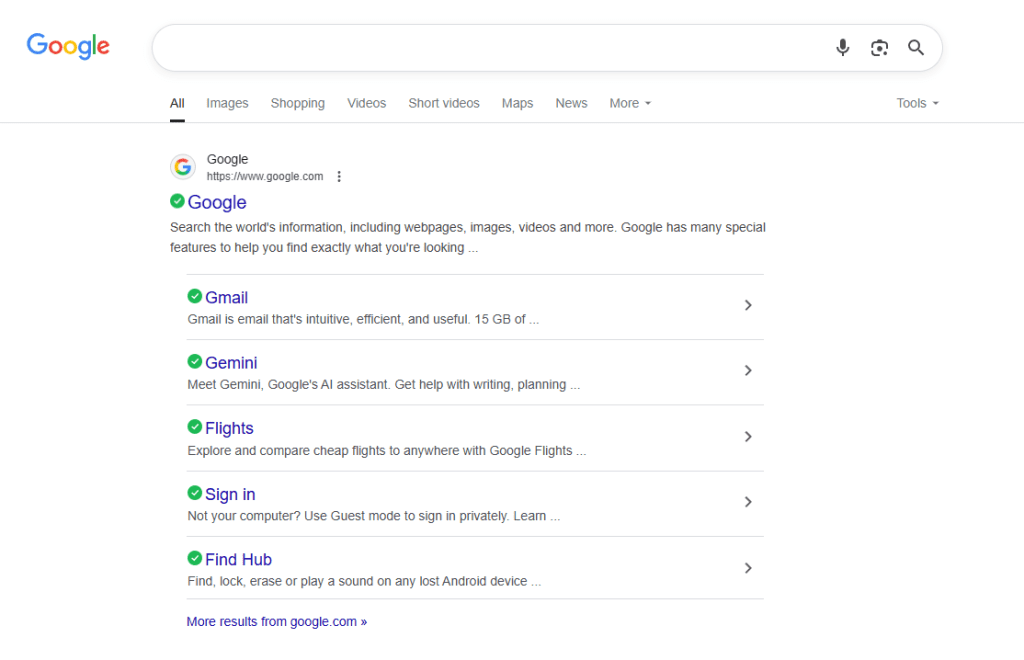The height and width of the screenshot is (660, 1024).
Task: Click More results from google.com link
Action: tap(276, 621)
